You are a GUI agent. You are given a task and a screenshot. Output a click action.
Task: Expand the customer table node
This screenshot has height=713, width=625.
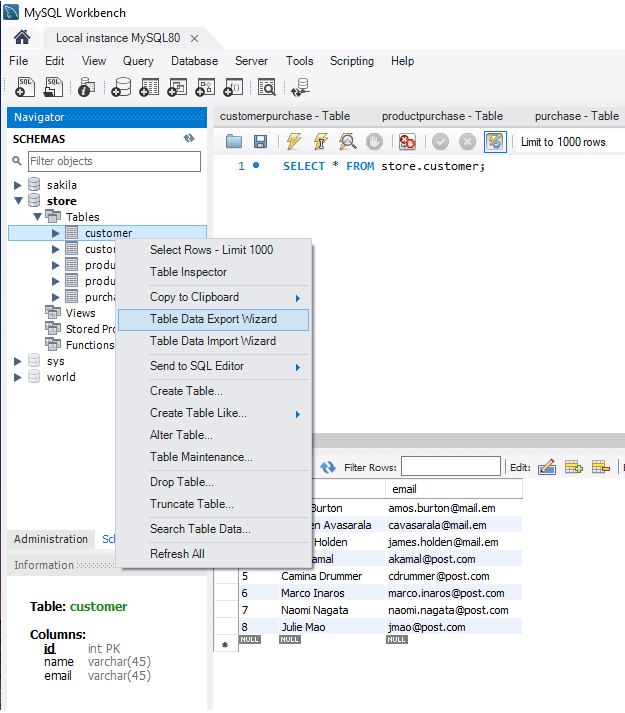pyautogui.click(x=55, y=233)
